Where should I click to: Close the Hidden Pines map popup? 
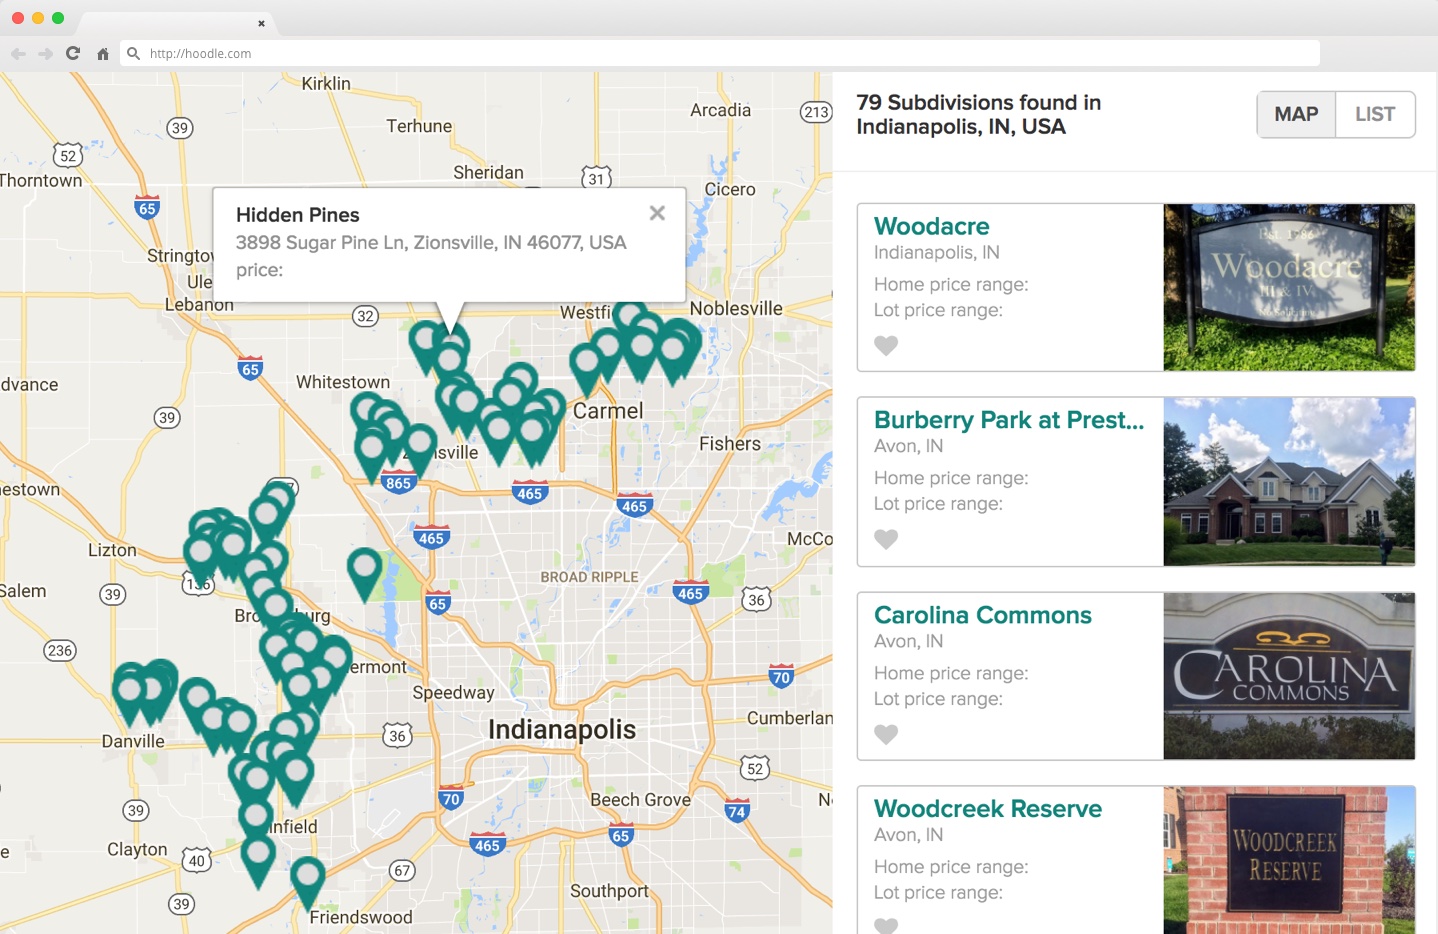[657, 213]
